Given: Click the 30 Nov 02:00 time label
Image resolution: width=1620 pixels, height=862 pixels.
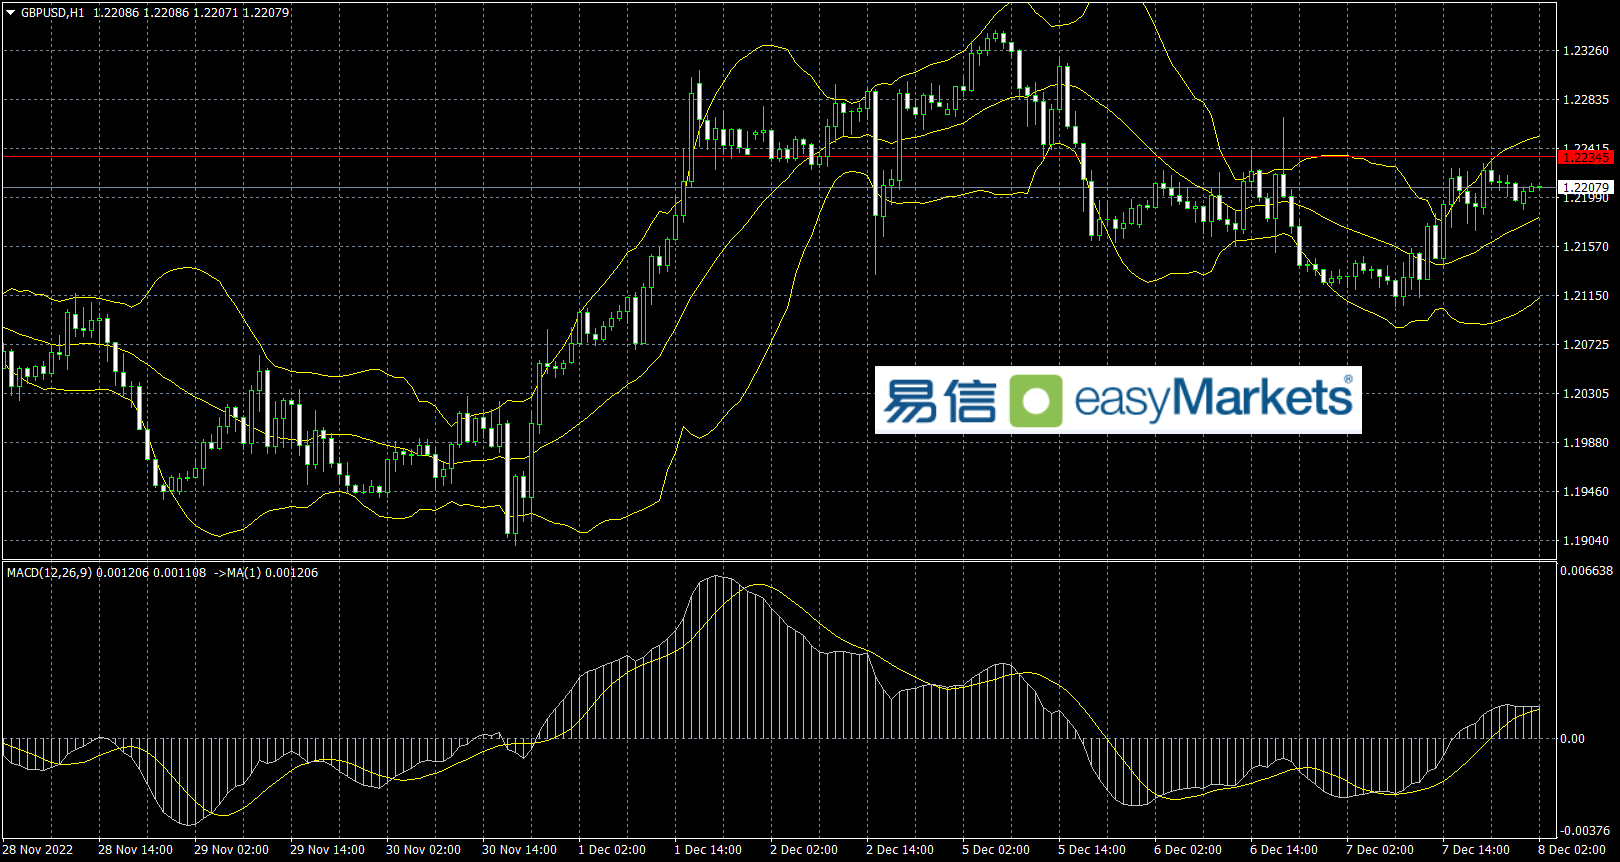Looking at the screenshot, I should click(x=423, y=850).
